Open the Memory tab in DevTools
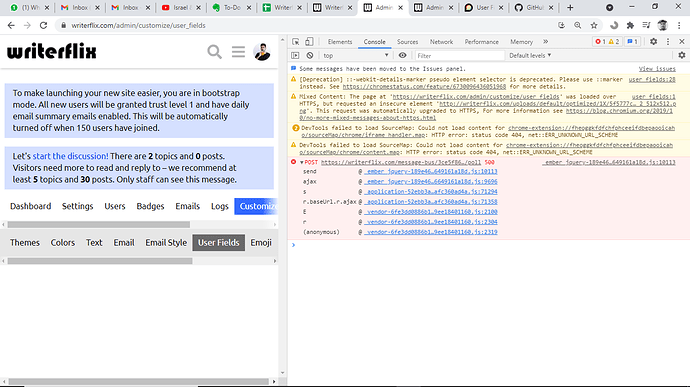The width and height of the screenshot is (690, 387). click(x=521, y=42)
